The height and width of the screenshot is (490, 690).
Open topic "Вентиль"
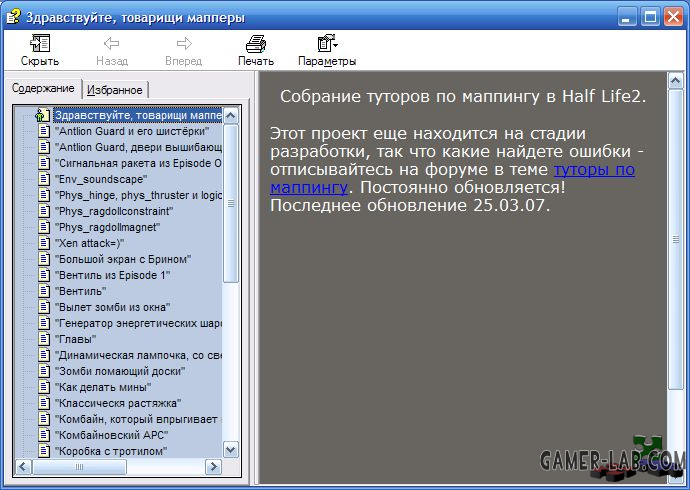(81, 291)
